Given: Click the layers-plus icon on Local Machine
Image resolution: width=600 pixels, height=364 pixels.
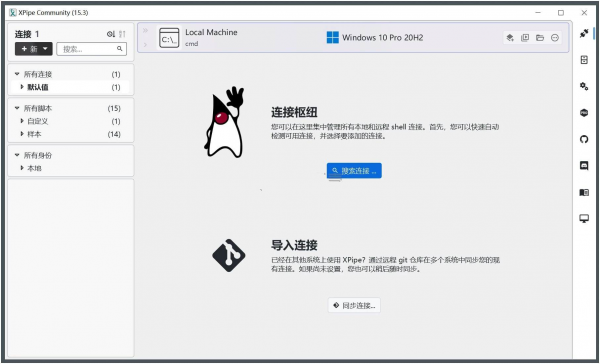Looking at the screenshot, I should point(510,38).
